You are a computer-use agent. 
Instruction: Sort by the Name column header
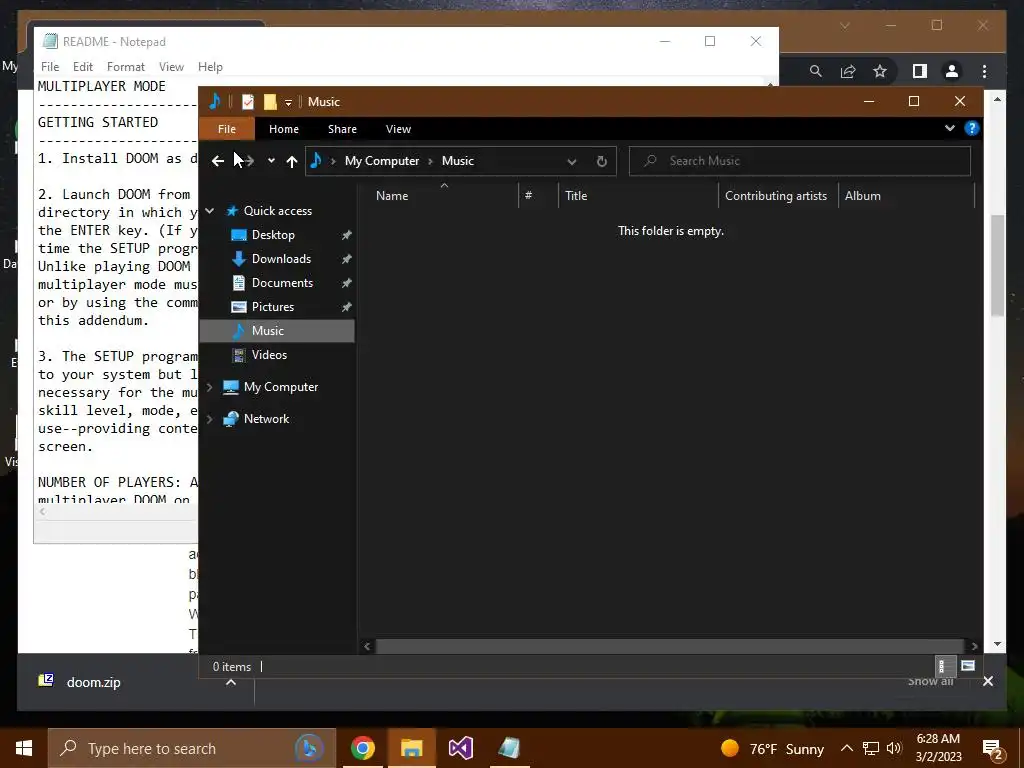tap(392, 196)
